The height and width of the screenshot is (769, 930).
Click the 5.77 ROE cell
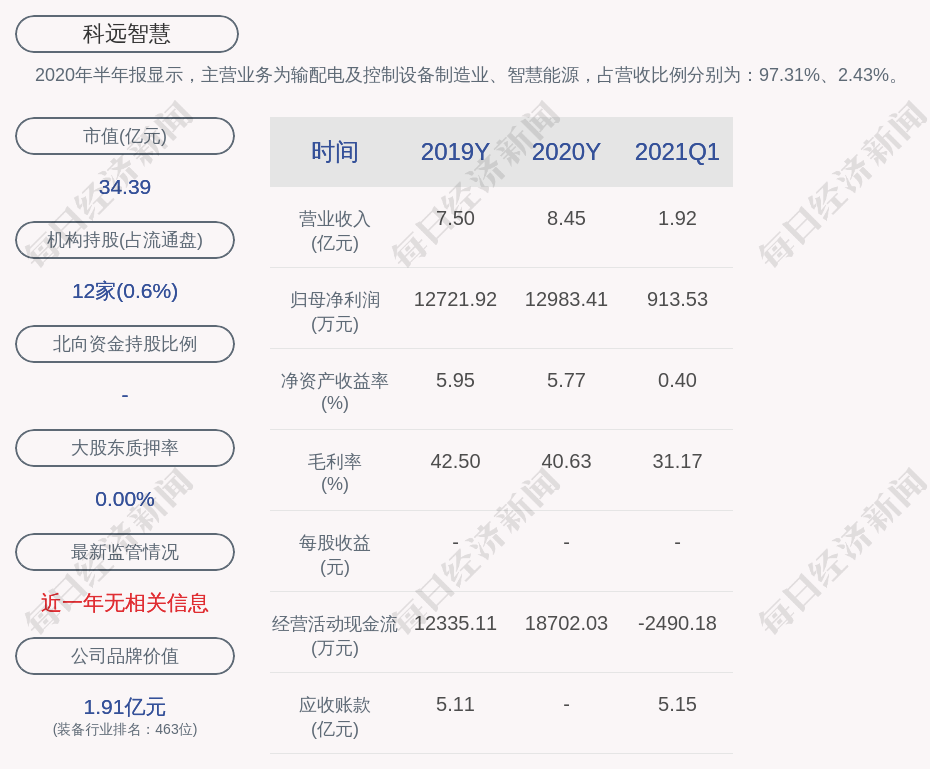tap(566, 380)
